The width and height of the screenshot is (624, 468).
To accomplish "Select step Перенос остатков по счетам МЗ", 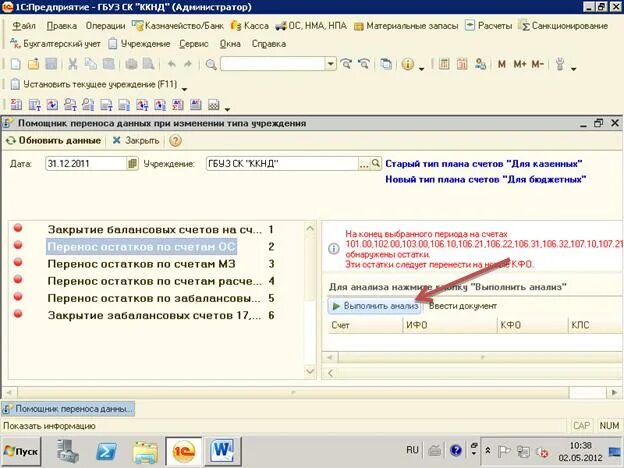I will (x=141, y=264).
